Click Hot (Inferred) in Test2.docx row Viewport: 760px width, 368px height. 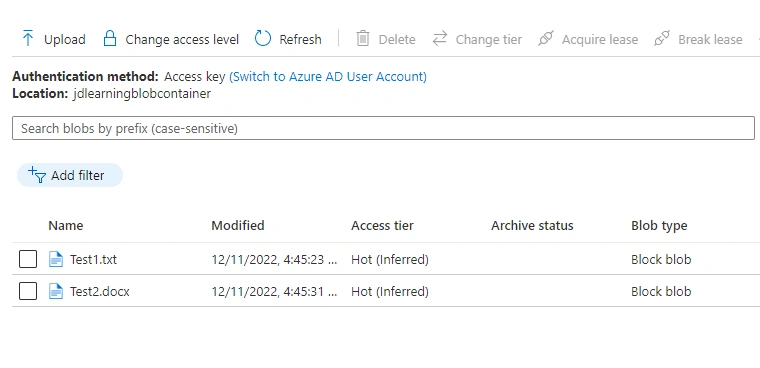pyautogui.click(x=390, y=291)
